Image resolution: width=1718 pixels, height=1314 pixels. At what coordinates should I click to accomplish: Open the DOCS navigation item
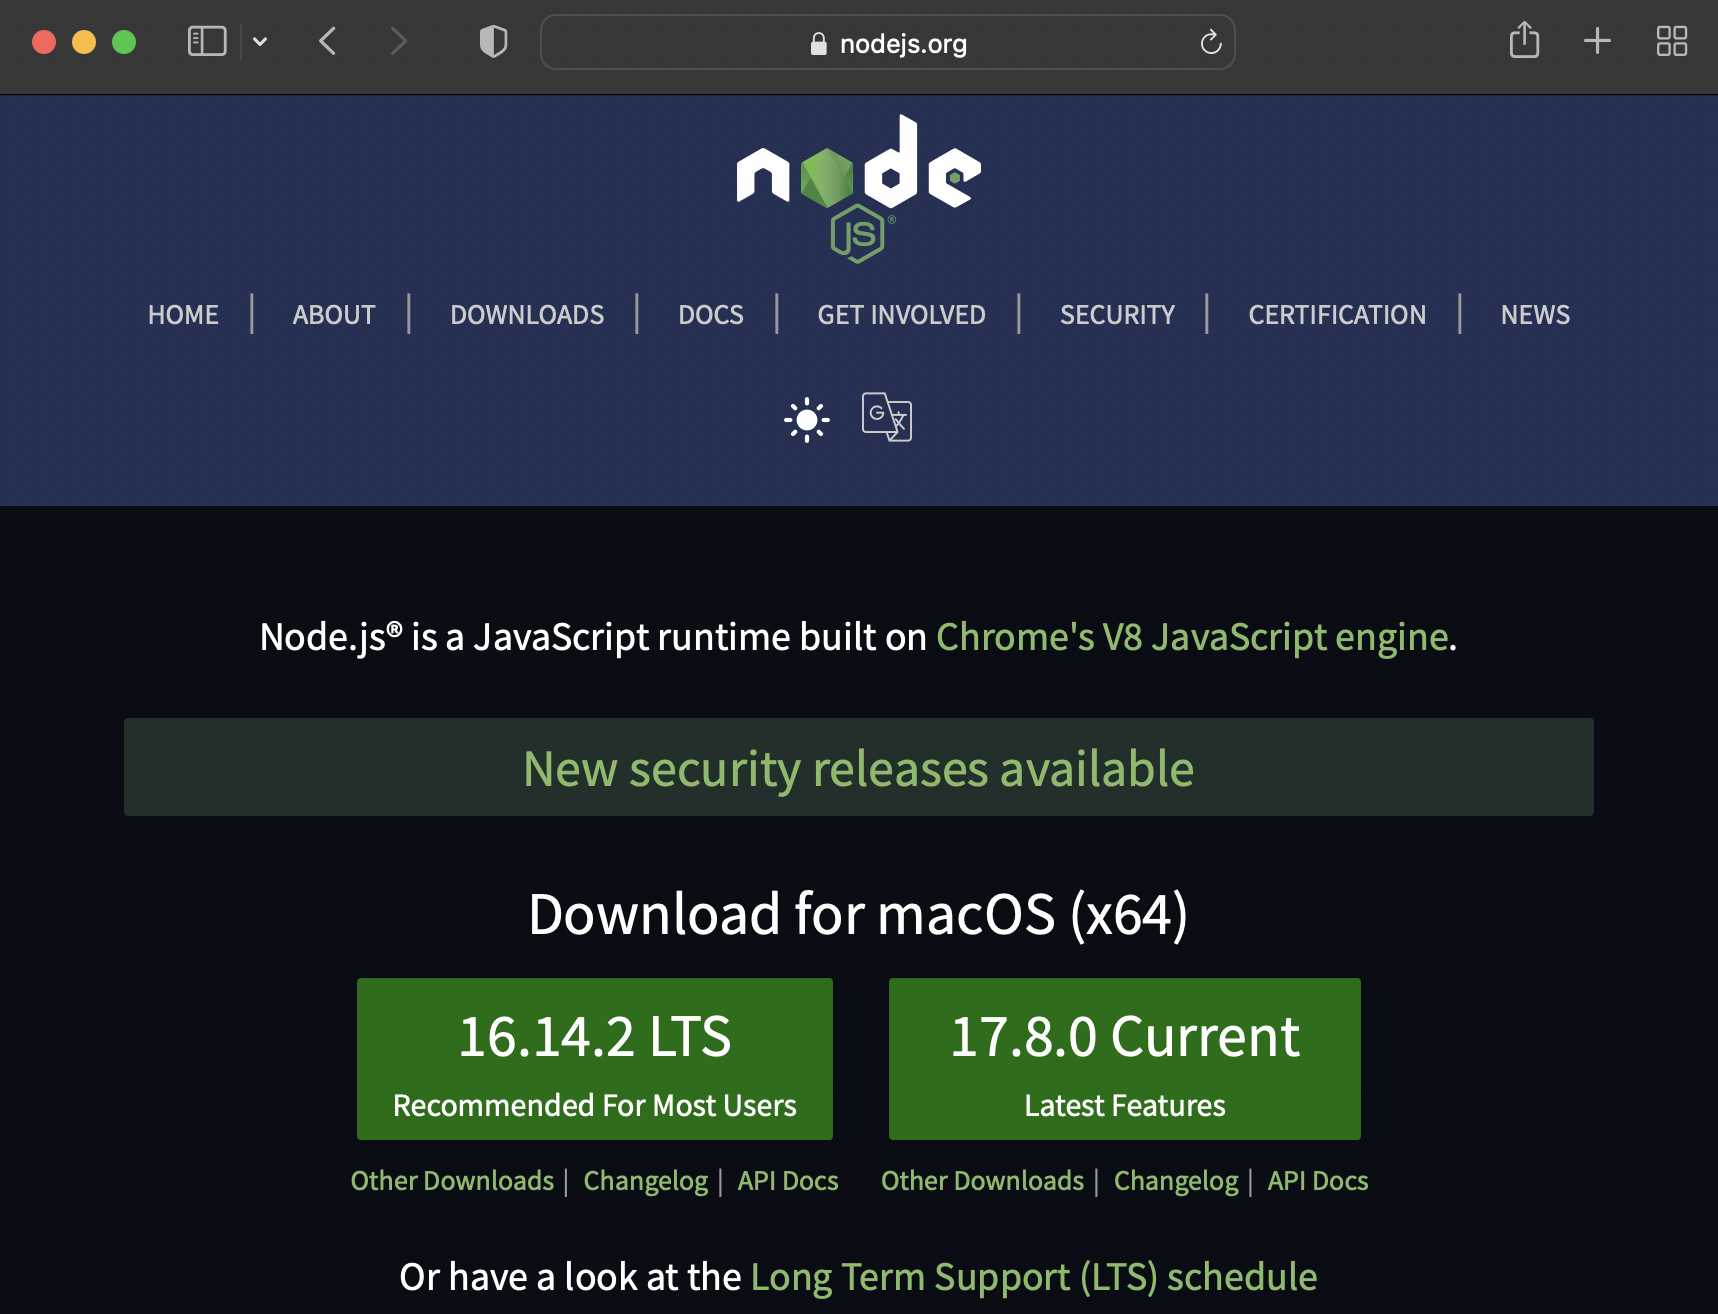[710, 315]
